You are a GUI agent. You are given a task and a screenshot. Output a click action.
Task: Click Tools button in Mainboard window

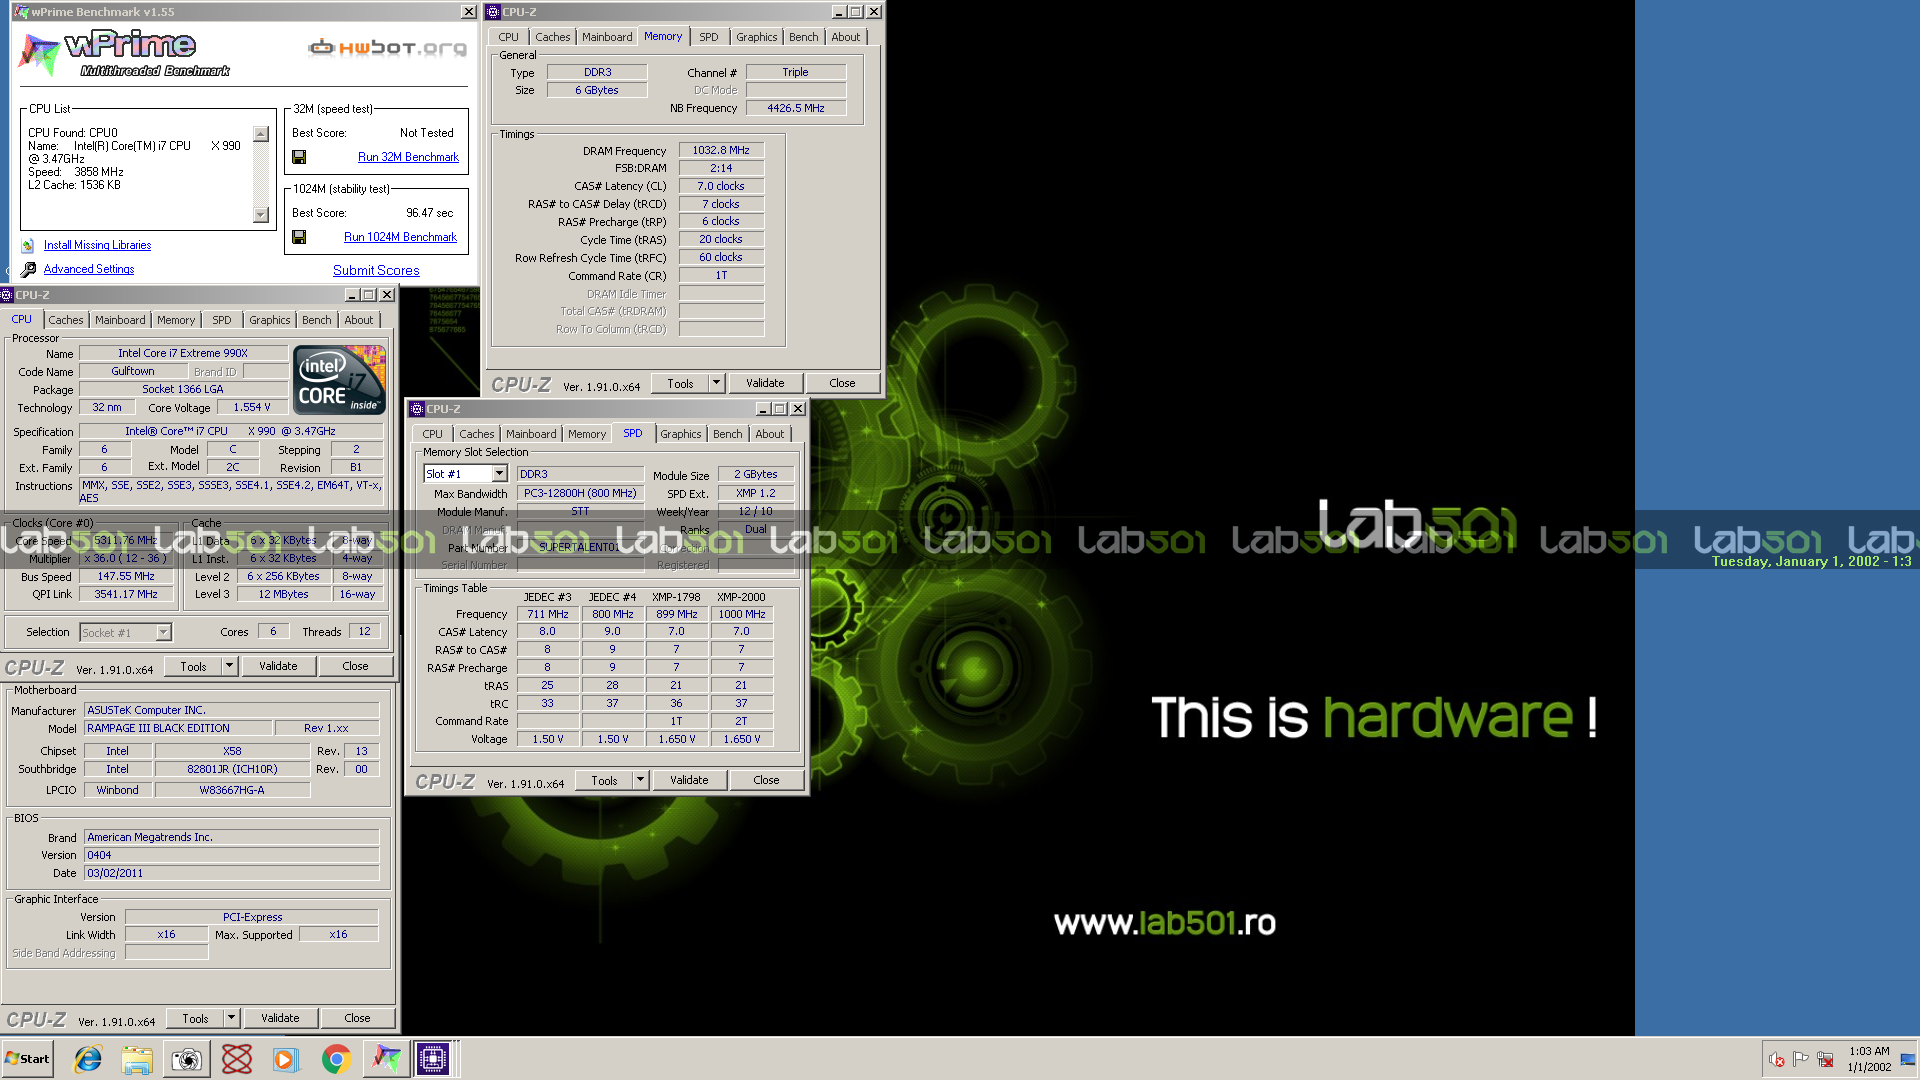coord(195,1018)
